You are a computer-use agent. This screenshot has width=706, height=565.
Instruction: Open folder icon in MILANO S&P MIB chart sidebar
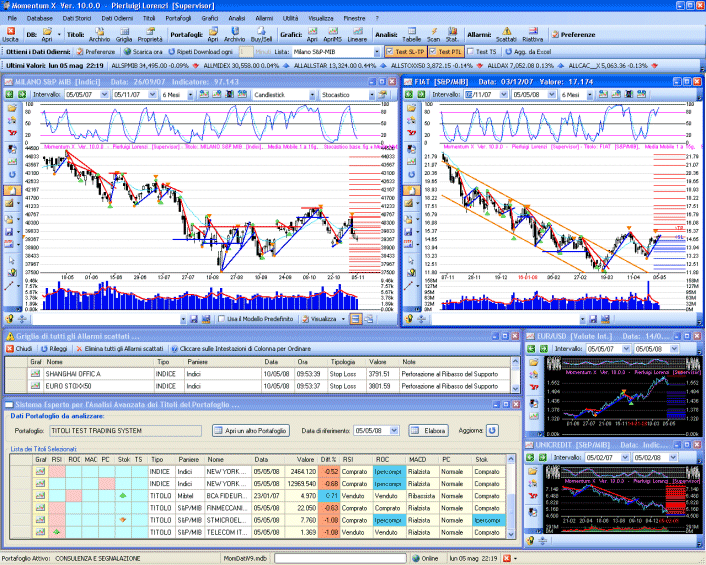click(12, 108)
